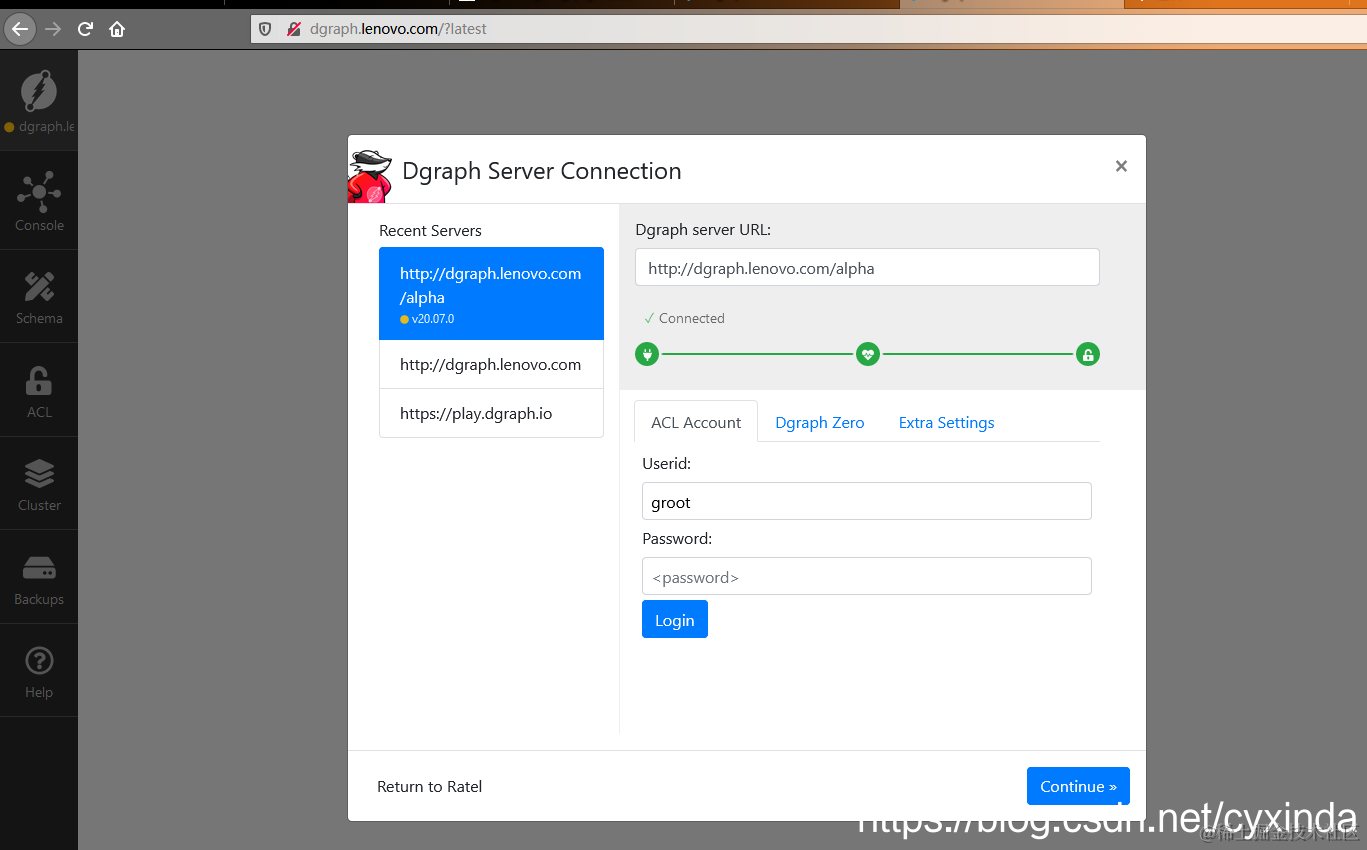The image size is (1367, 850).
Task: Open the Schema section in the sidebar
Action: 39,297
